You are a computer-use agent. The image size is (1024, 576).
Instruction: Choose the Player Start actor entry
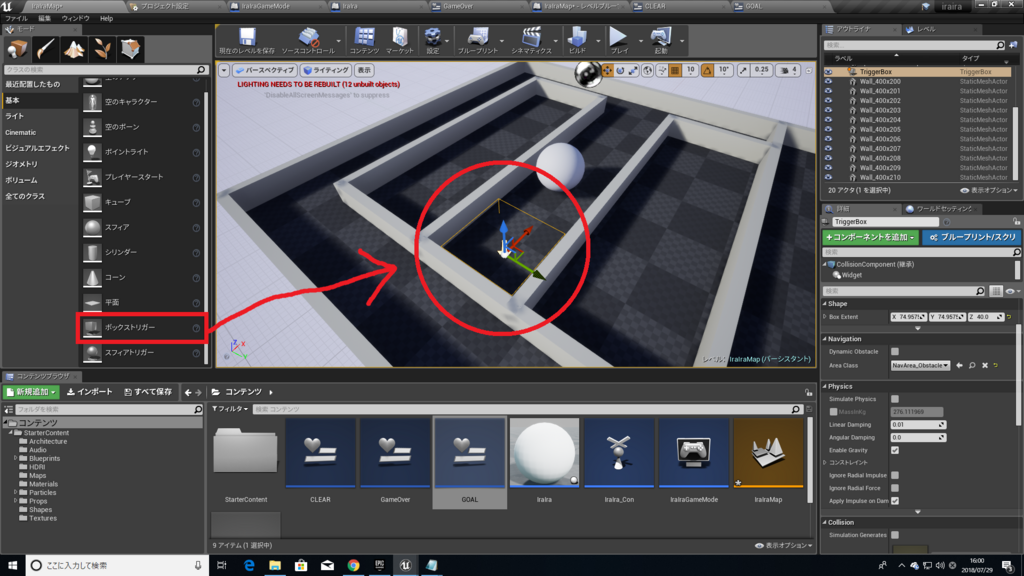pos(142,177)
